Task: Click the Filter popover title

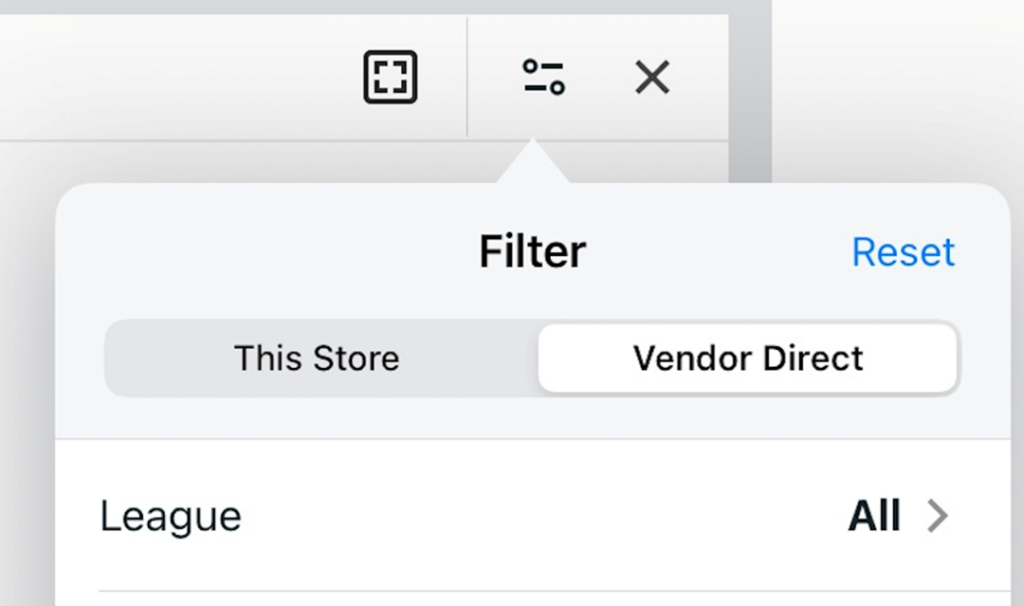Action: point(532,251)
